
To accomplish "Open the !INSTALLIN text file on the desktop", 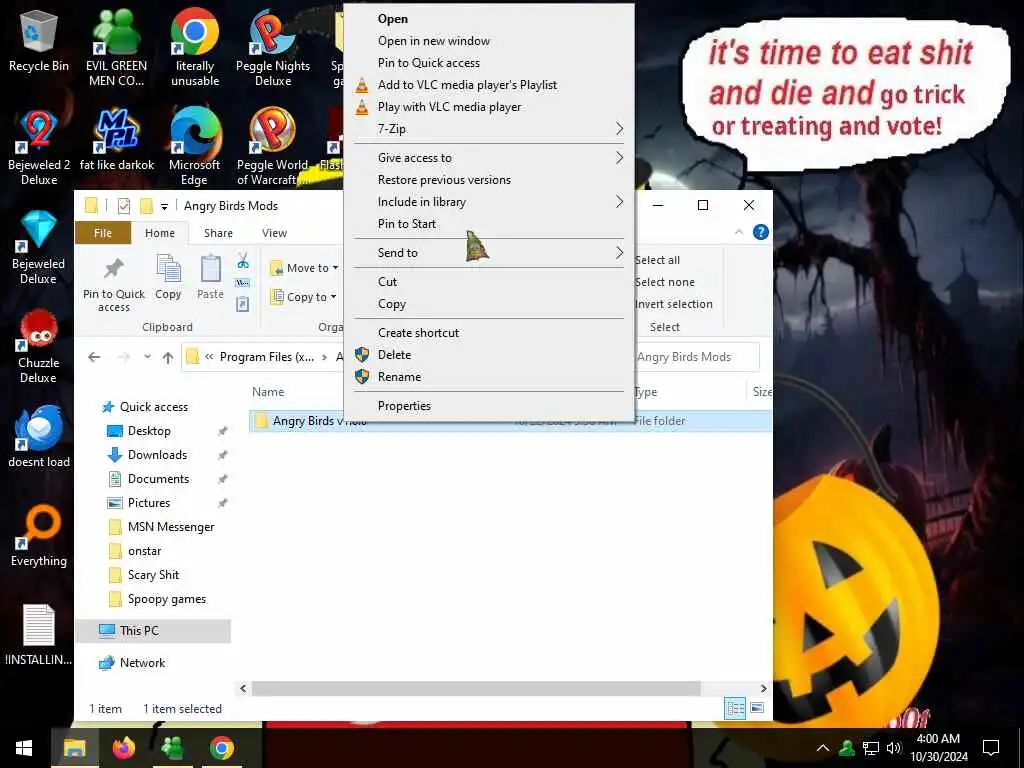I will click(39, 634).
